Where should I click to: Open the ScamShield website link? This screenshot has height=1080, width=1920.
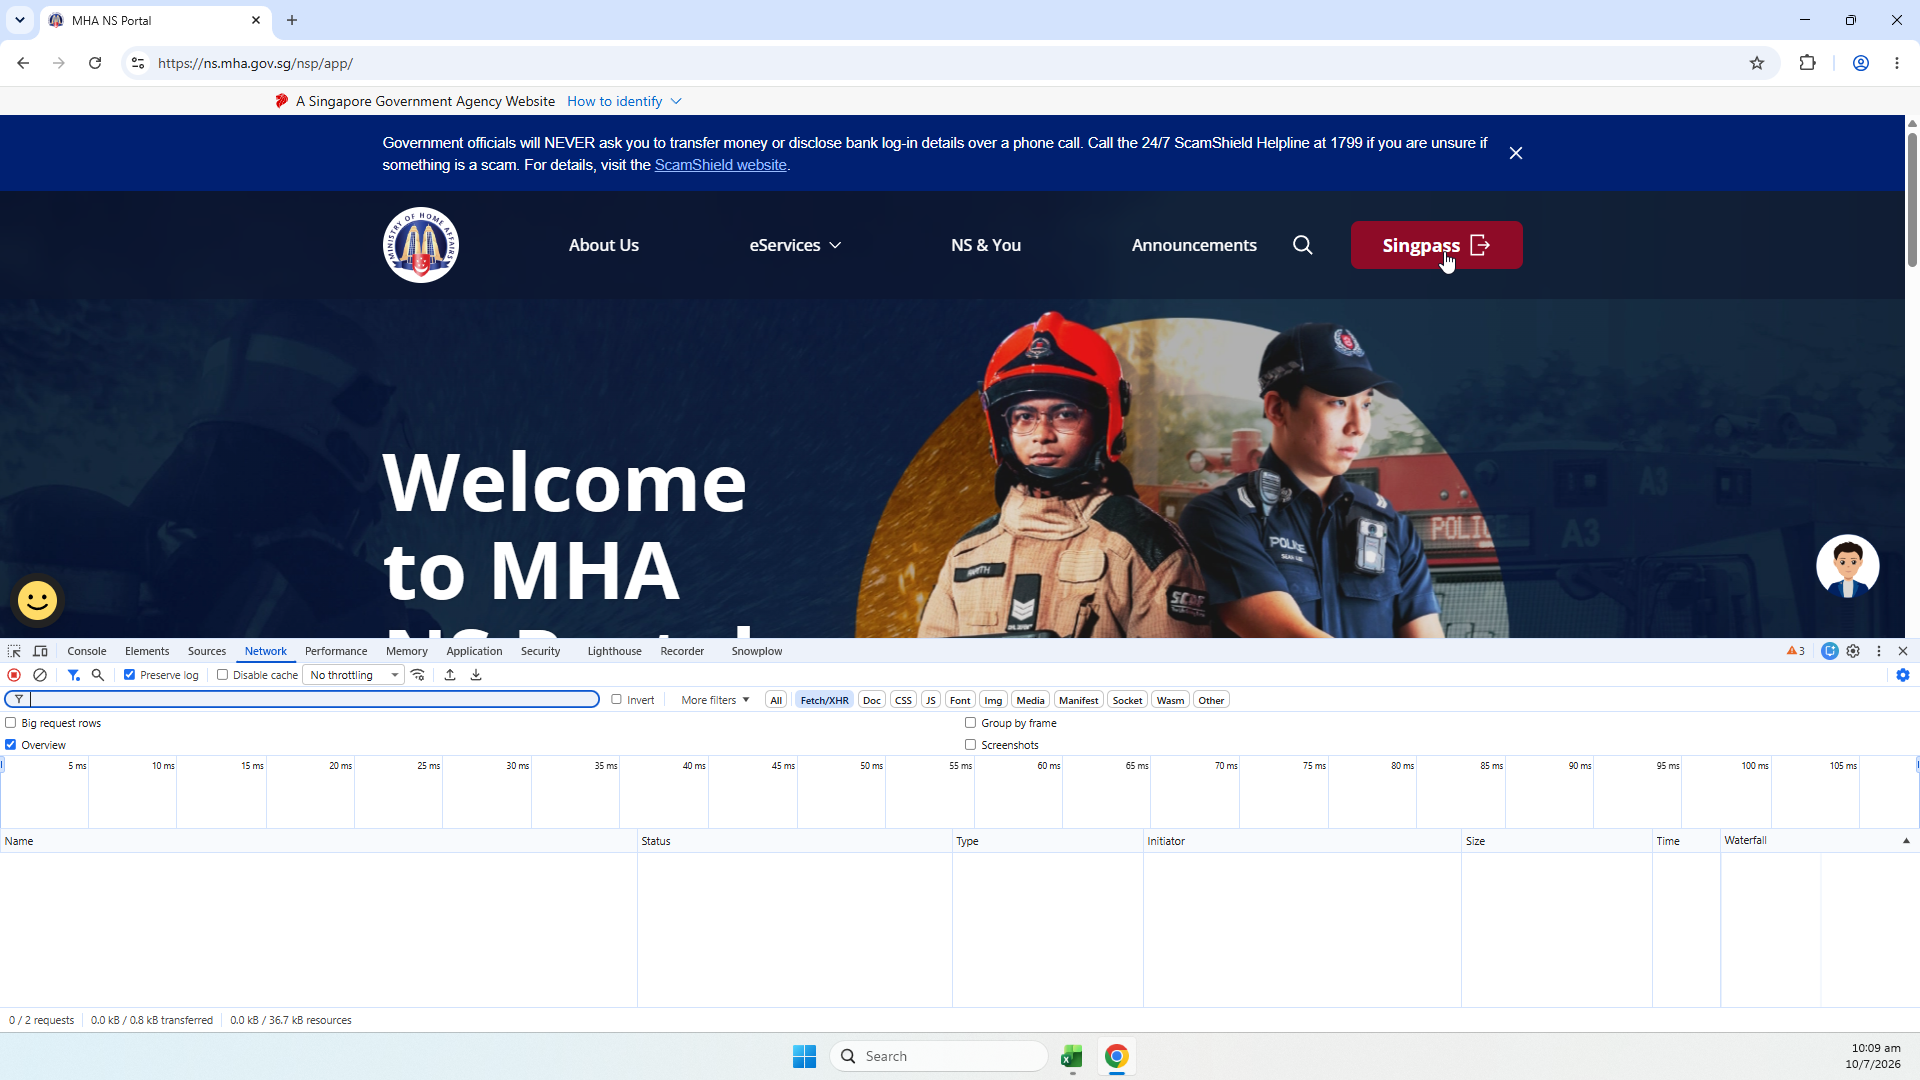pos(720,165)
